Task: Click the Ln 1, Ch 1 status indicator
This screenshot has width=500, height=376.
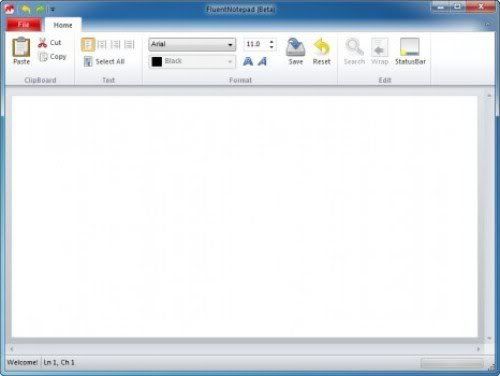Action: point(59,362)
